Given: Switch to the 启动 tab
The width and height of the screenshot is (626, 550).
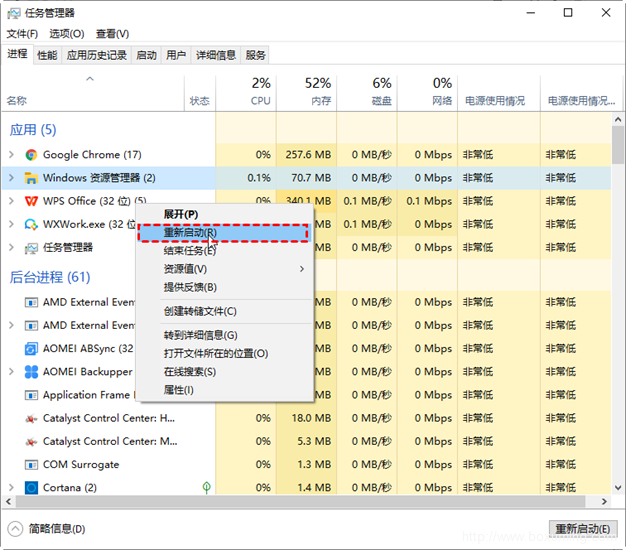Looking at the screenshot, I should [x=147, y=55].
